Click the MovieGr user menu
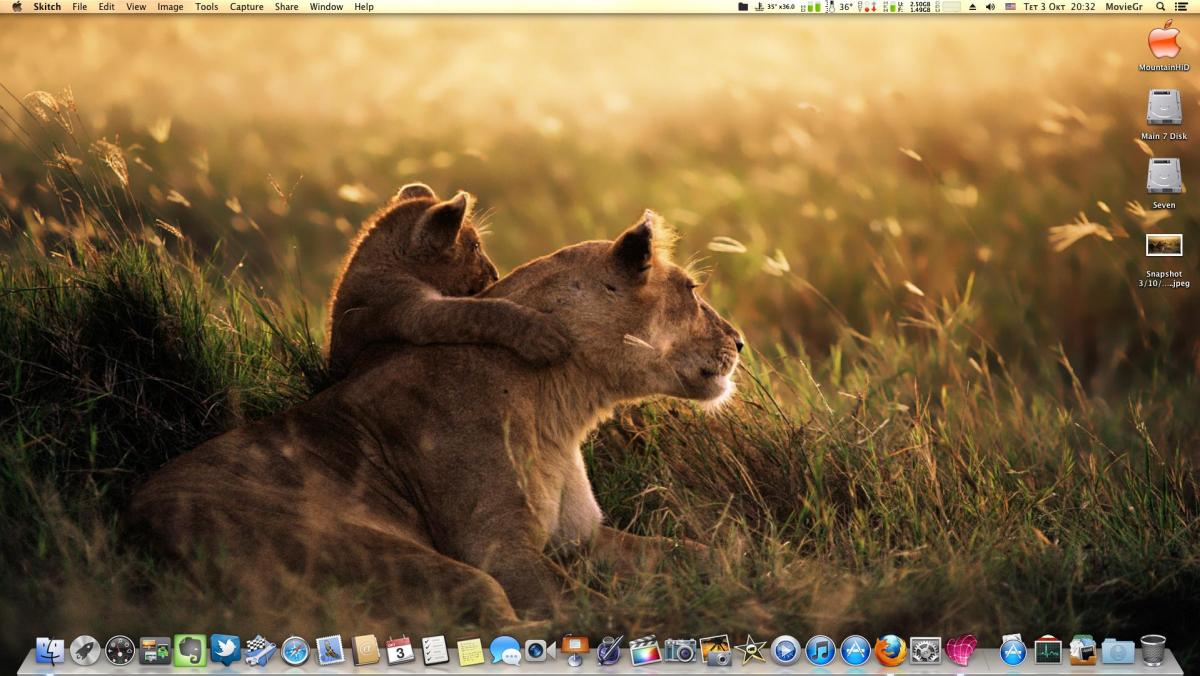This screenshot has width=1200, height=676. [1124, 6]
